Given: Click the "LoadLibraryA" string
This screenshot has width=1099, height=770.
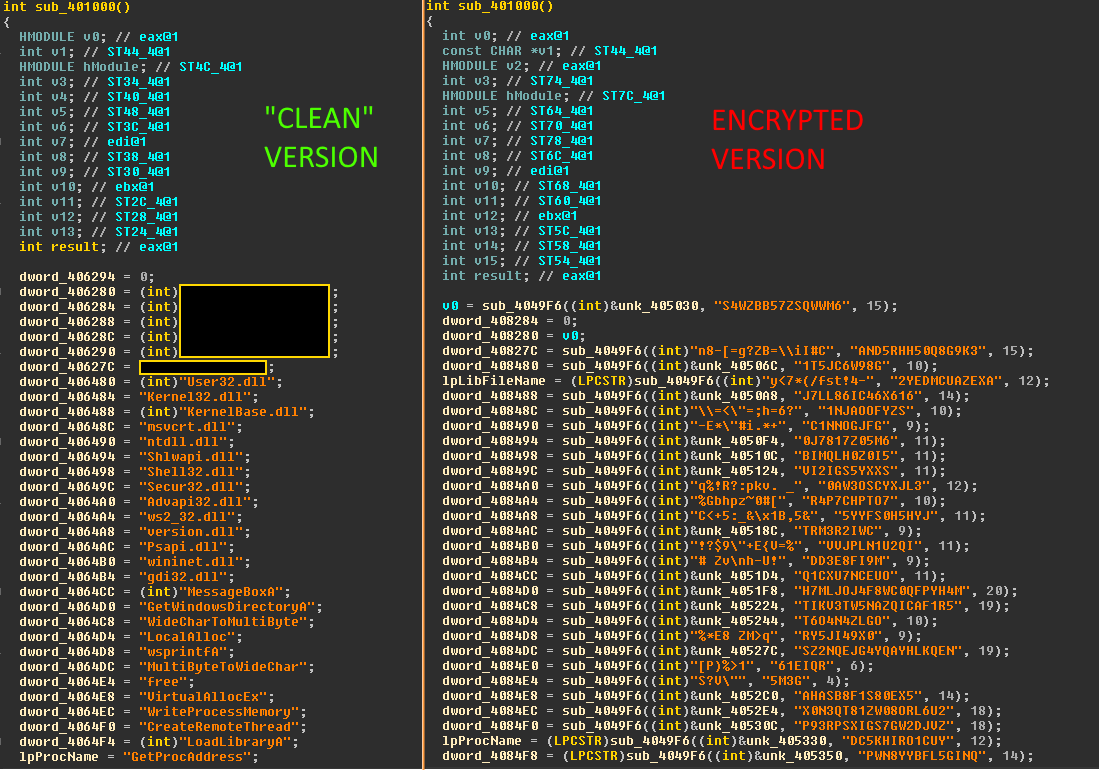Looking at the screenshot, I should pos(235,742).
